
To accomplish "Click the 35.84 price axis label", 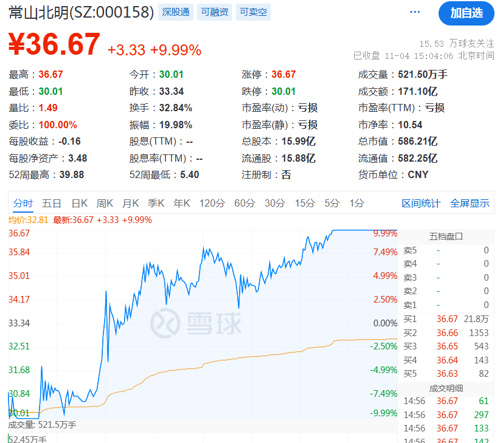I will tap(19, 252).
